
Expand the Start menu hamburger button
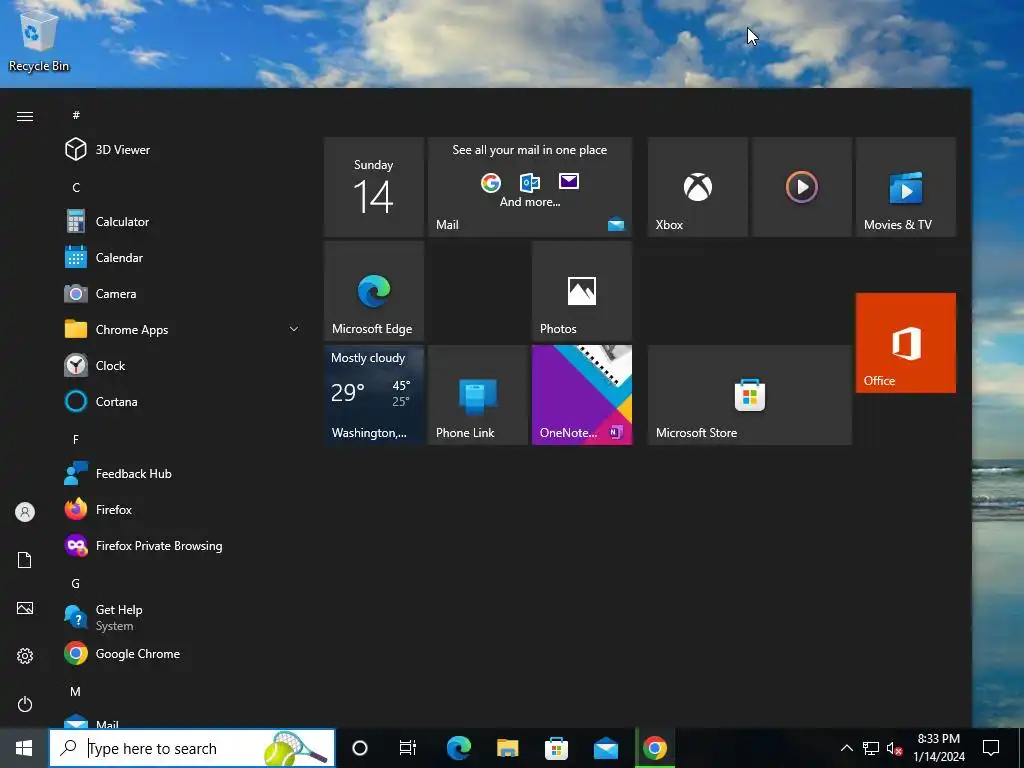(x=25, y=116)
